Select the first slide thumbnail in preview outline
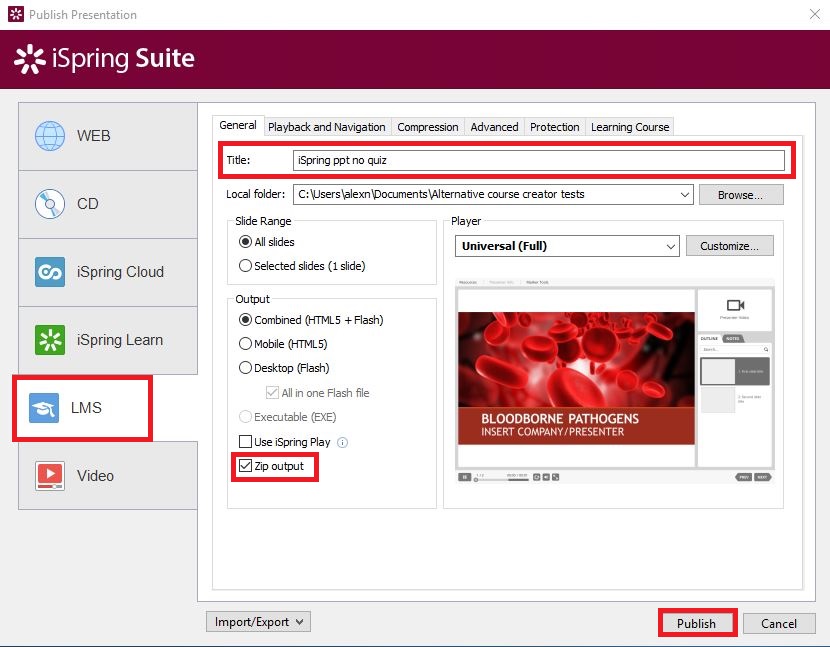The width and height of the screenshot is (830, 647). click(735, 371)
